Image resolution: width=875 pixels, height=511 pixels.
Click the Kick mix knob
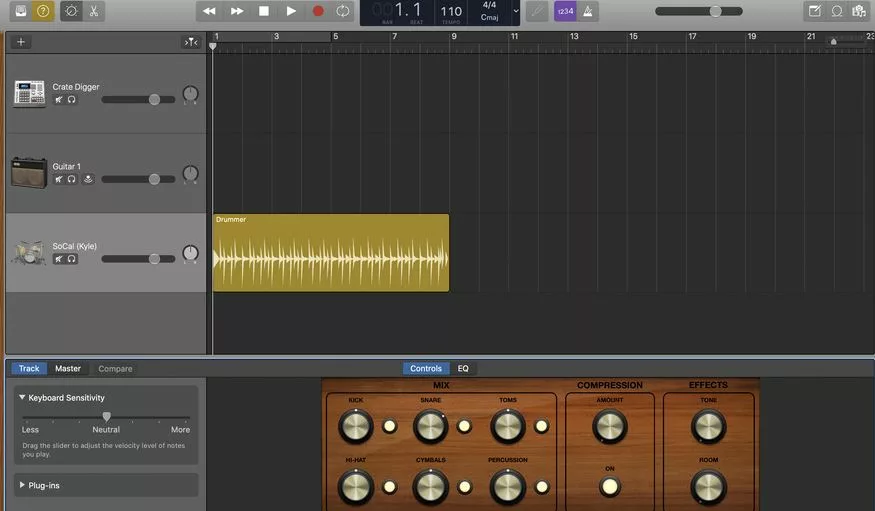[x=355, y=427]
